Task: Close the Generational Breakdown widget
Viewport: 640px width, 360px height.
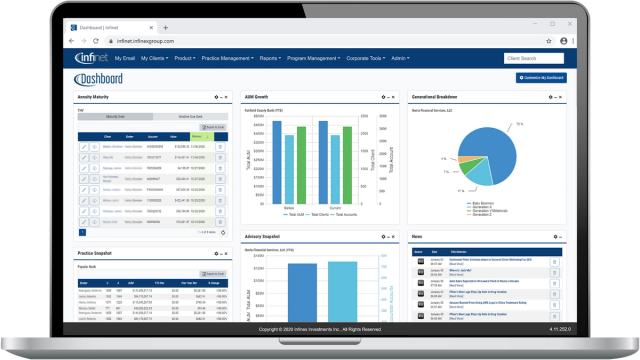Action: pyautogui.click(x=560, y=97)
